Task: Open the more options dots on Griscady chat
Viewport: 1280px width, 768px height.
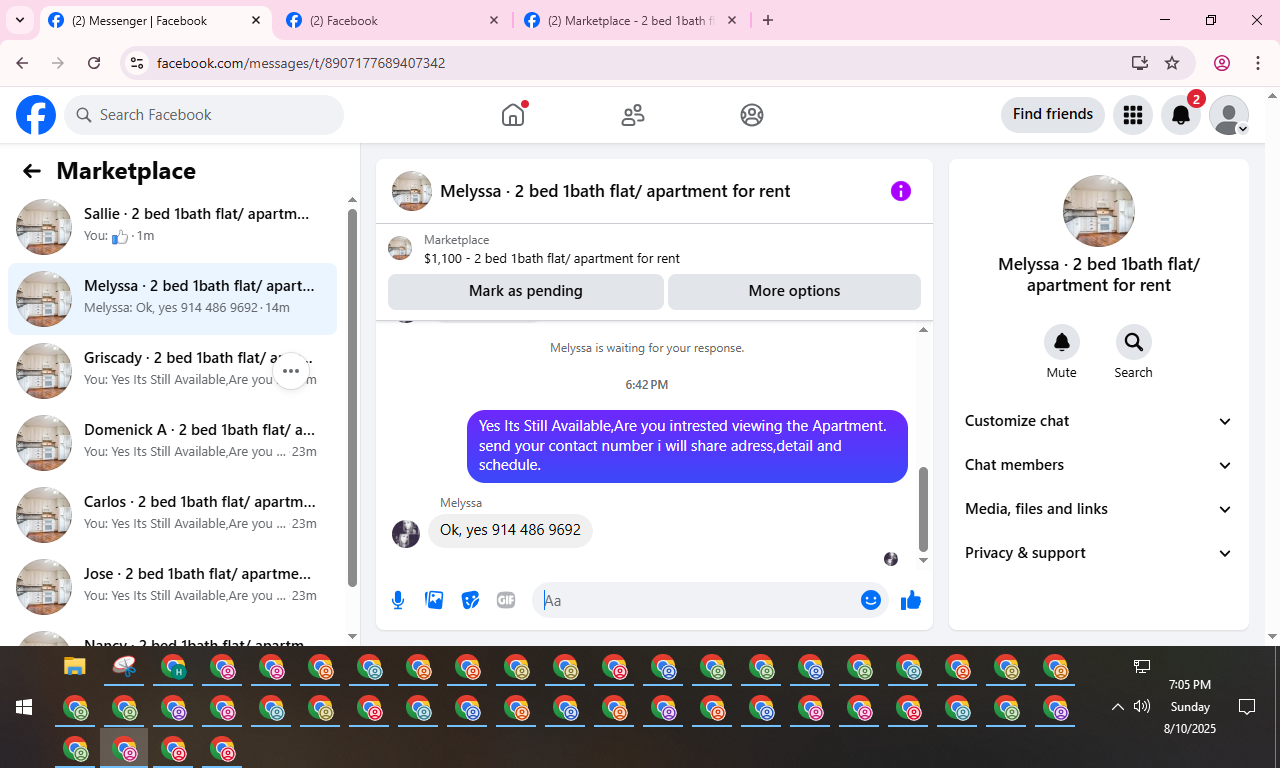Action: click(x=291, y=371)
